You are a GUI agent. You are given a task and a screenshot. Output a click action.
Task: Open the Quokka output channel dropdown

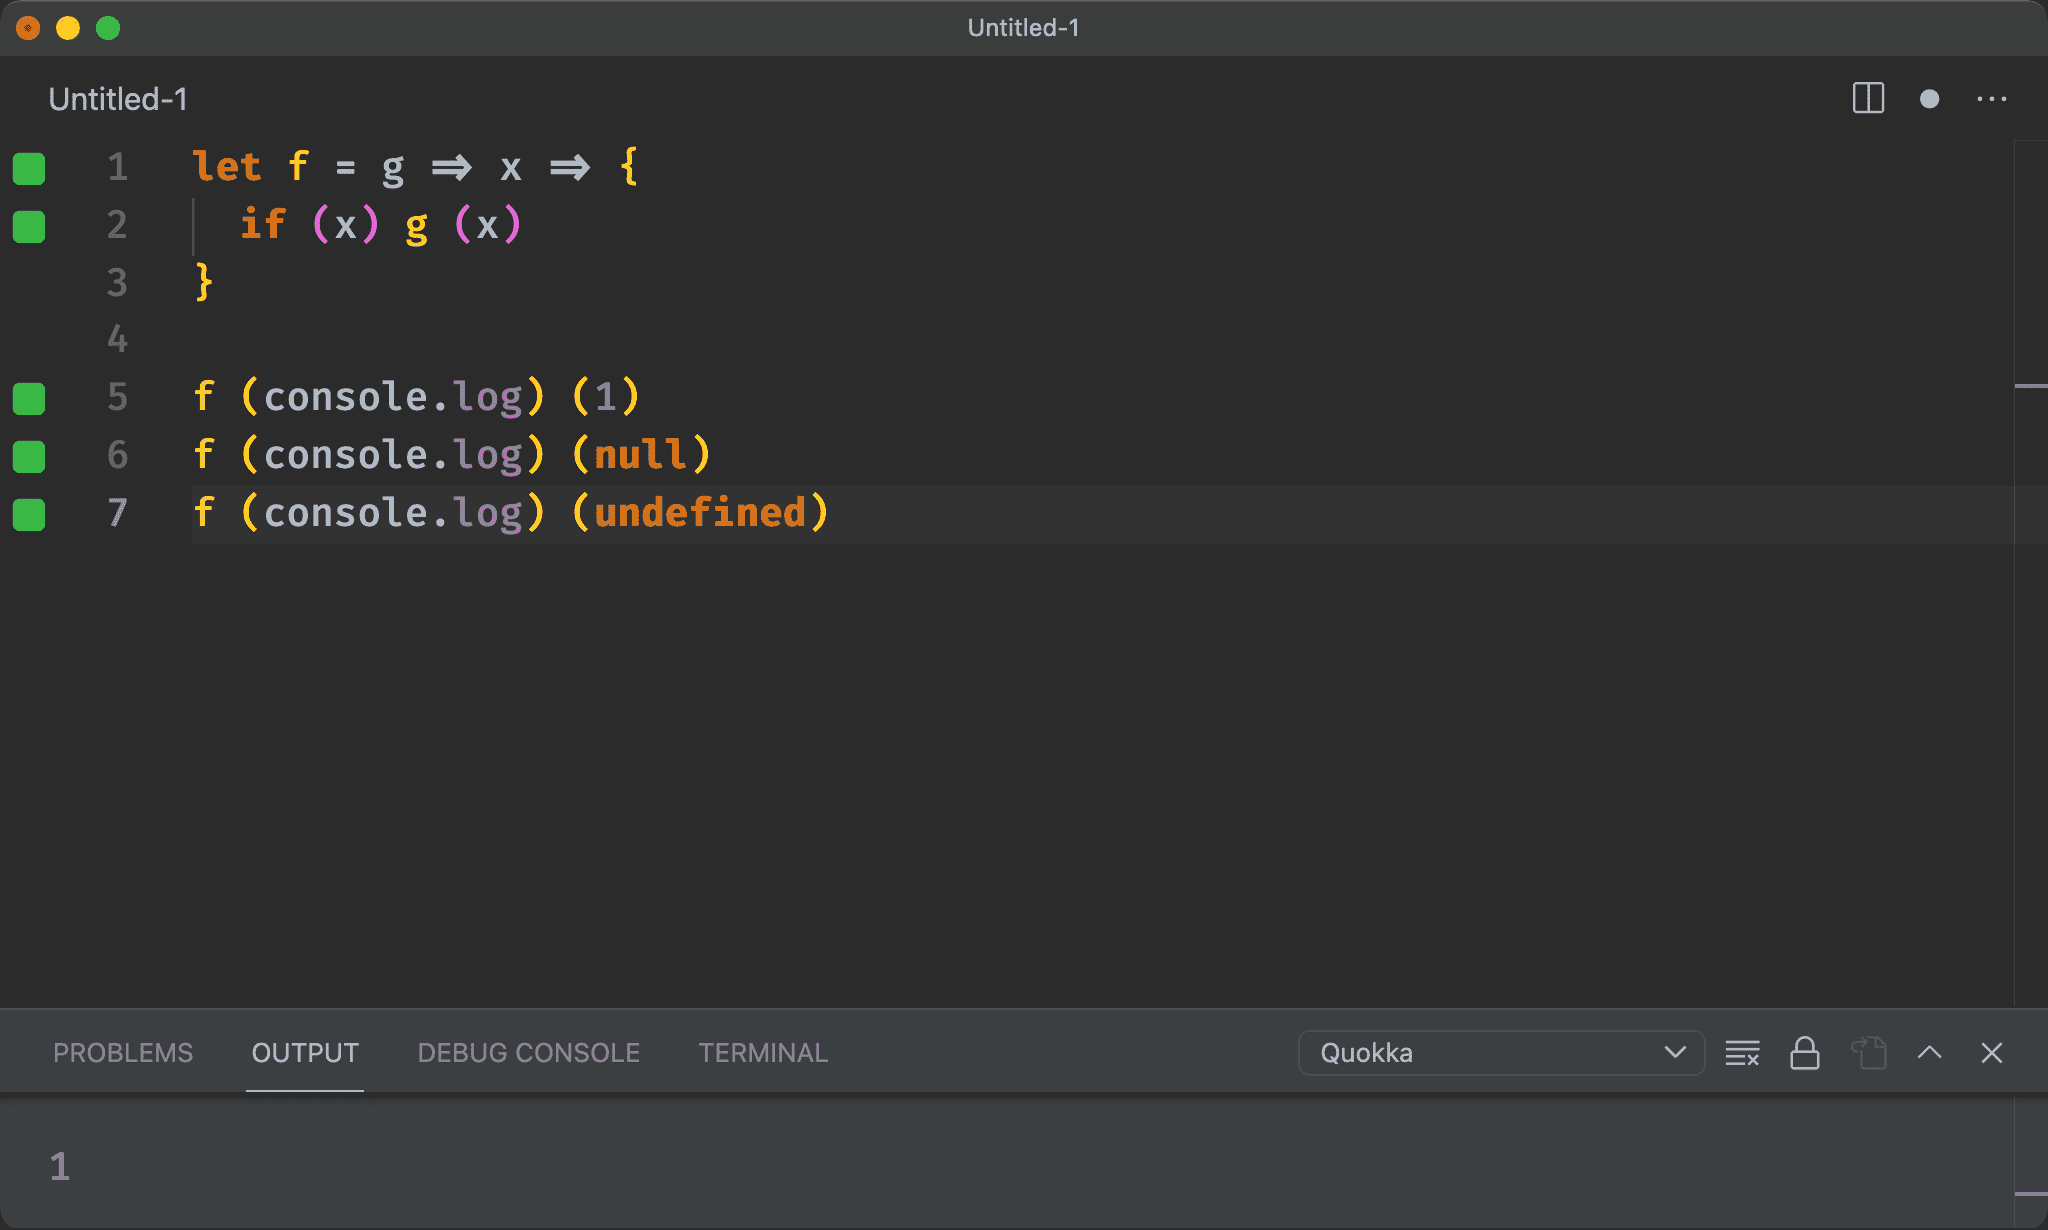[x=1500, y=1053]
